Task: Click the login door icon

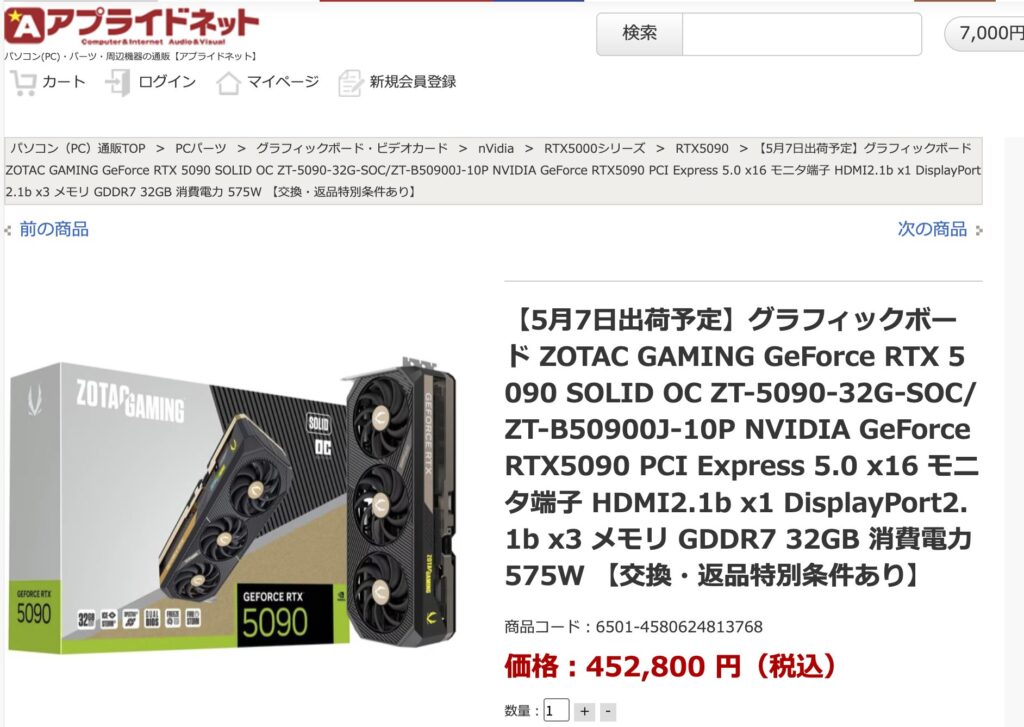Action: (118, 83)
